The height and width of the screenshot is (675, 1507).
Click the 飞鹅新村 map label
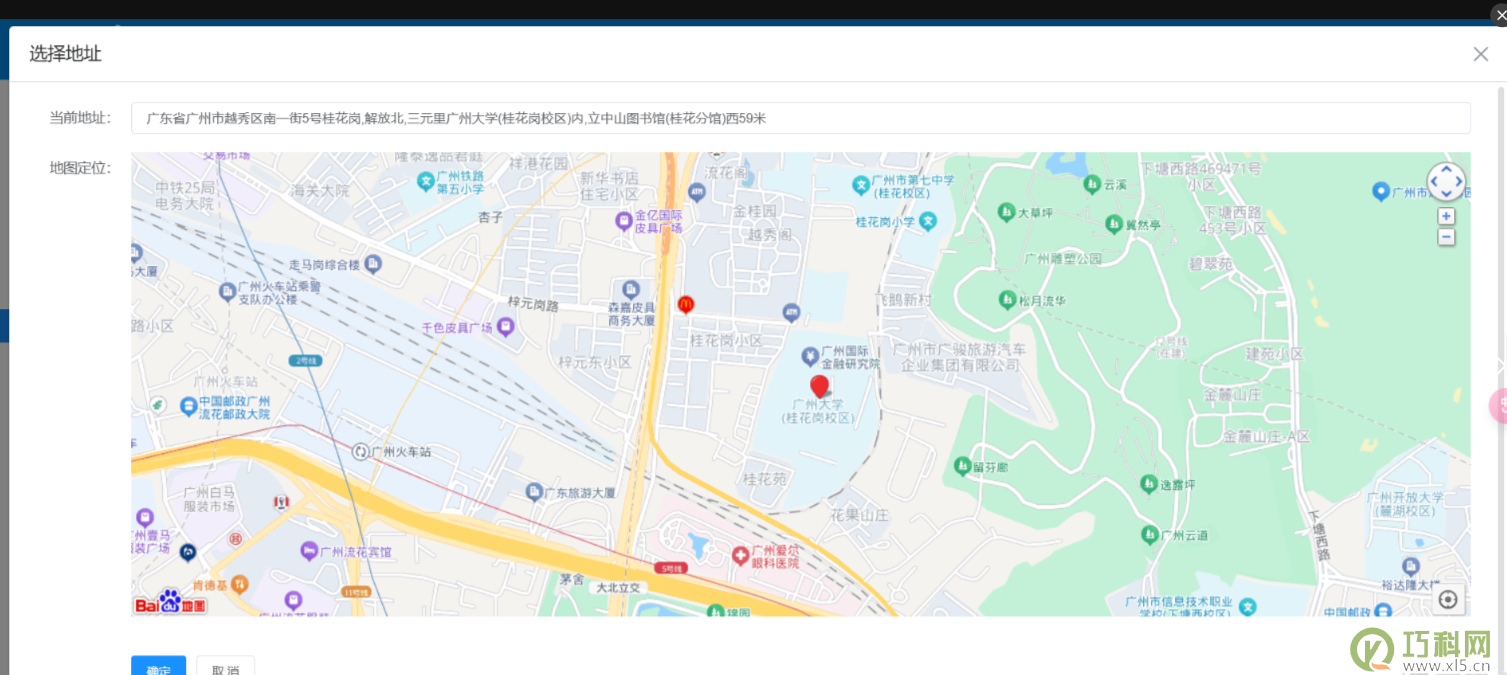pos(904,300)
